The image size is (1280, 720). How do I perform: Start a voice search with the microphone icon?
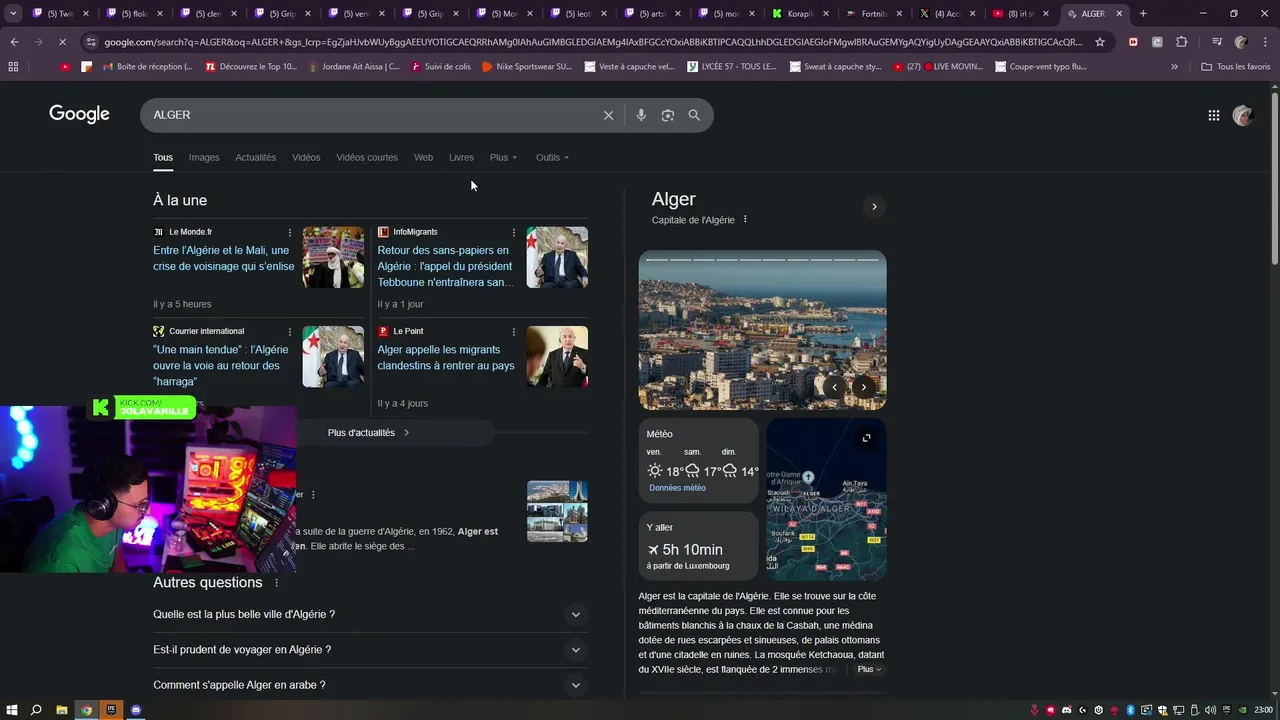coord(641,115)
